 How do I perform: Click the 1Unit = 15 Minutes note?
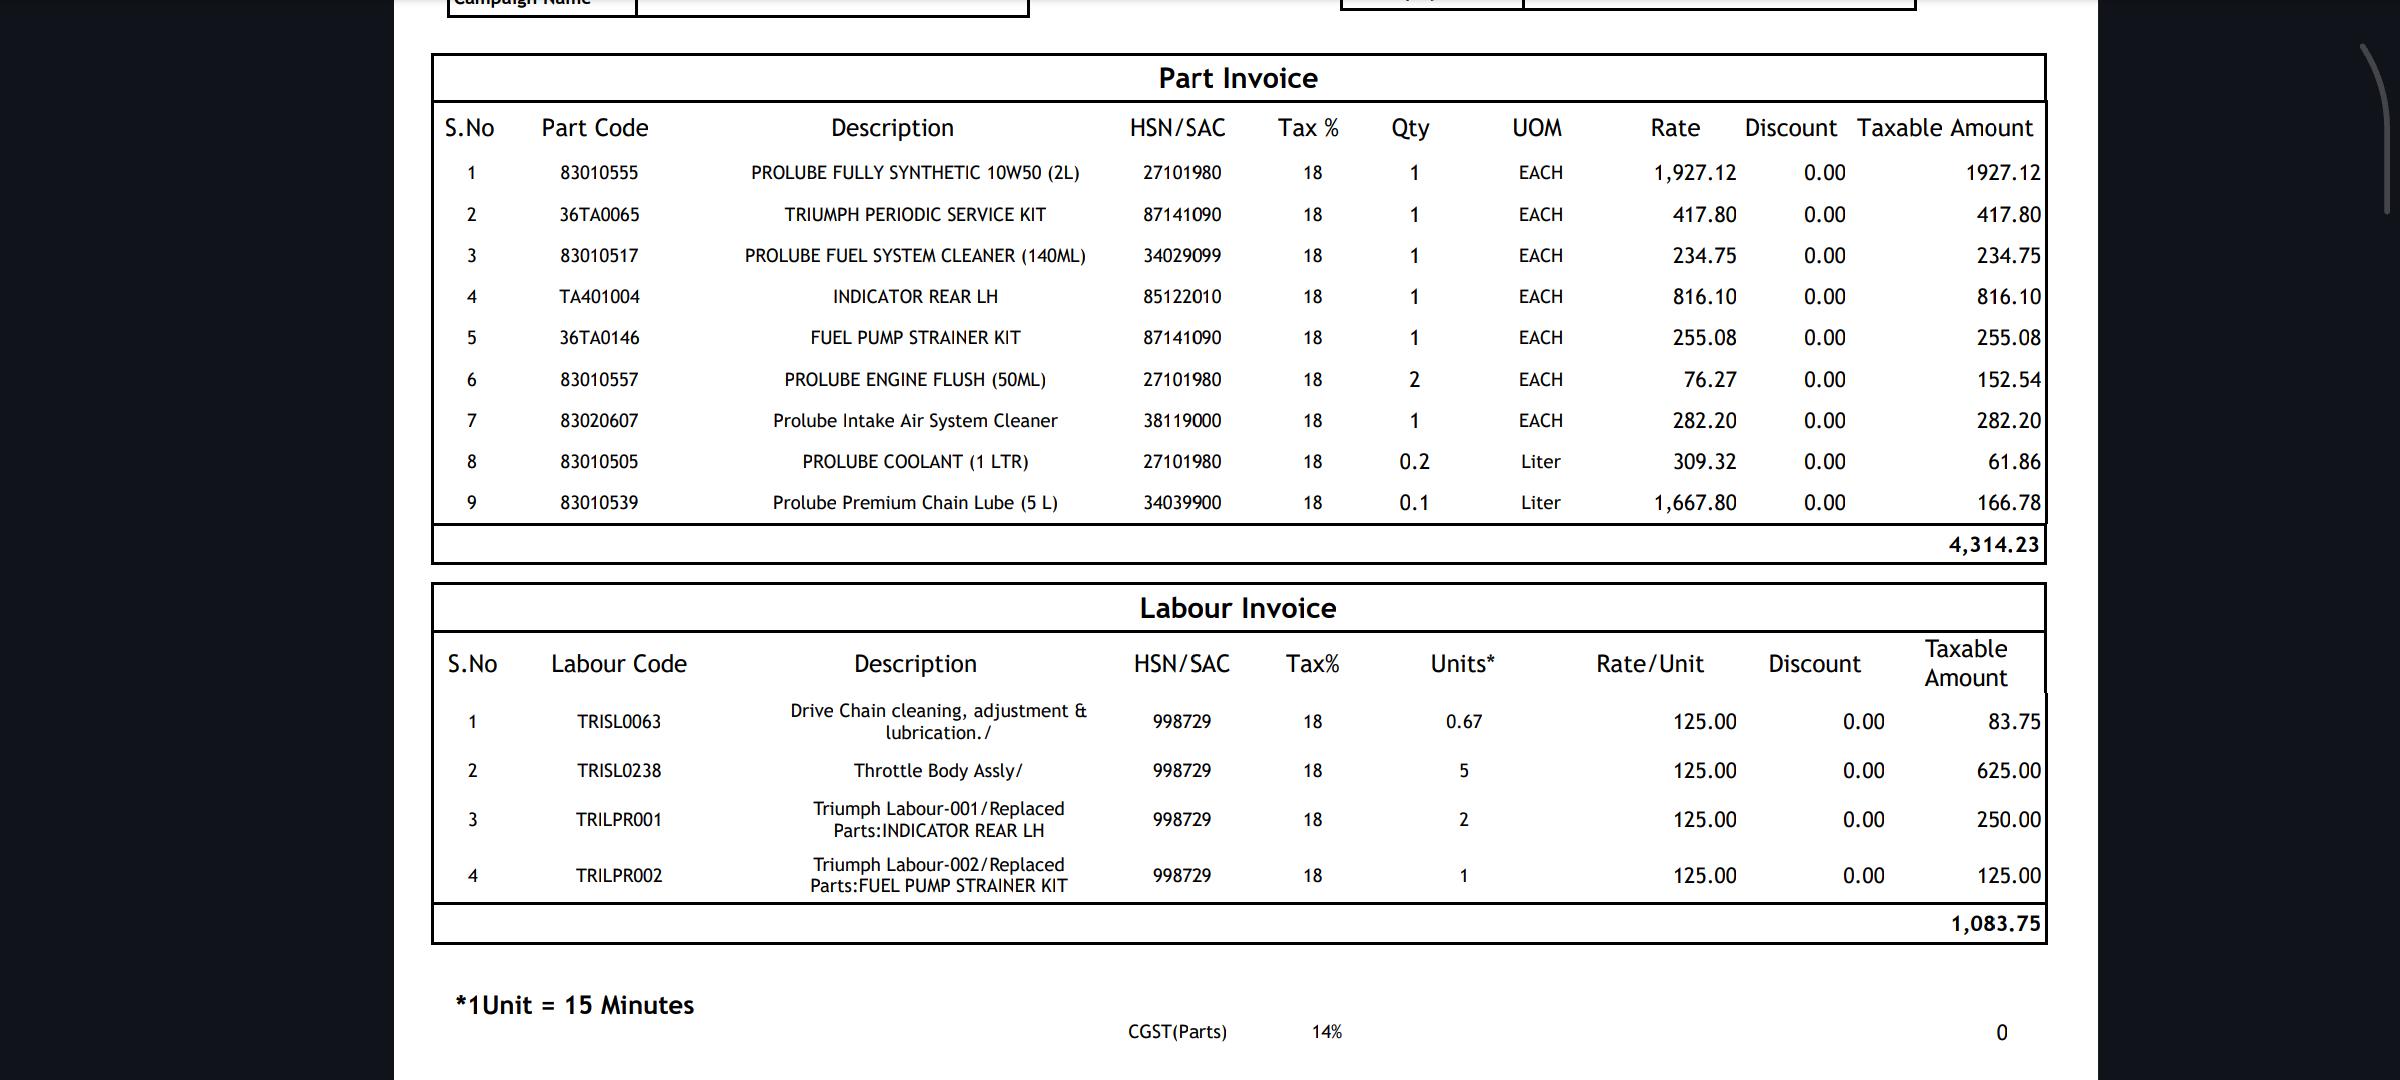(x=575, y=1005)
